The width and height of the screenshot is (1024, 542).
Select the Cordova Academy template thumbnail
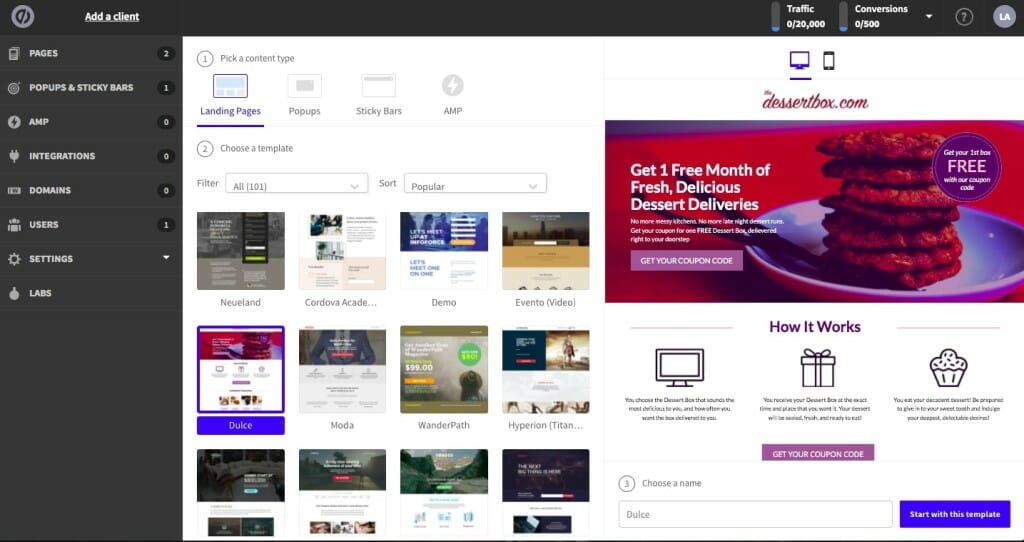coord(342,251)
